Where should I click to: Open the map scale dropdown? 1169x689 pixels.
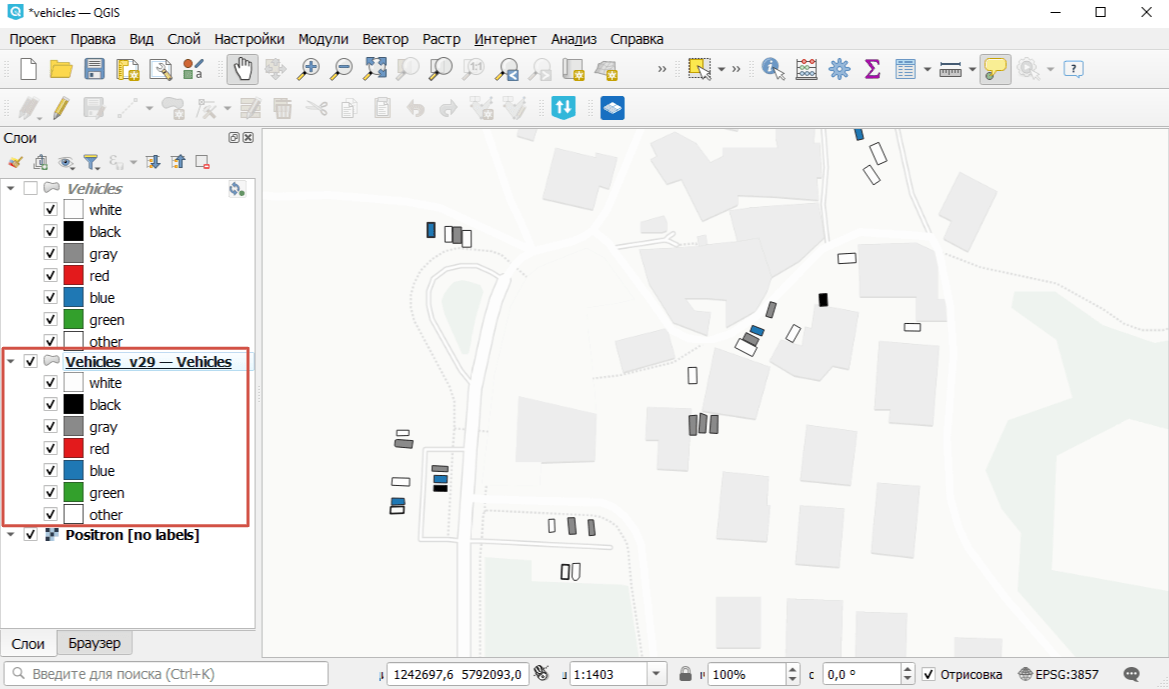657,674
